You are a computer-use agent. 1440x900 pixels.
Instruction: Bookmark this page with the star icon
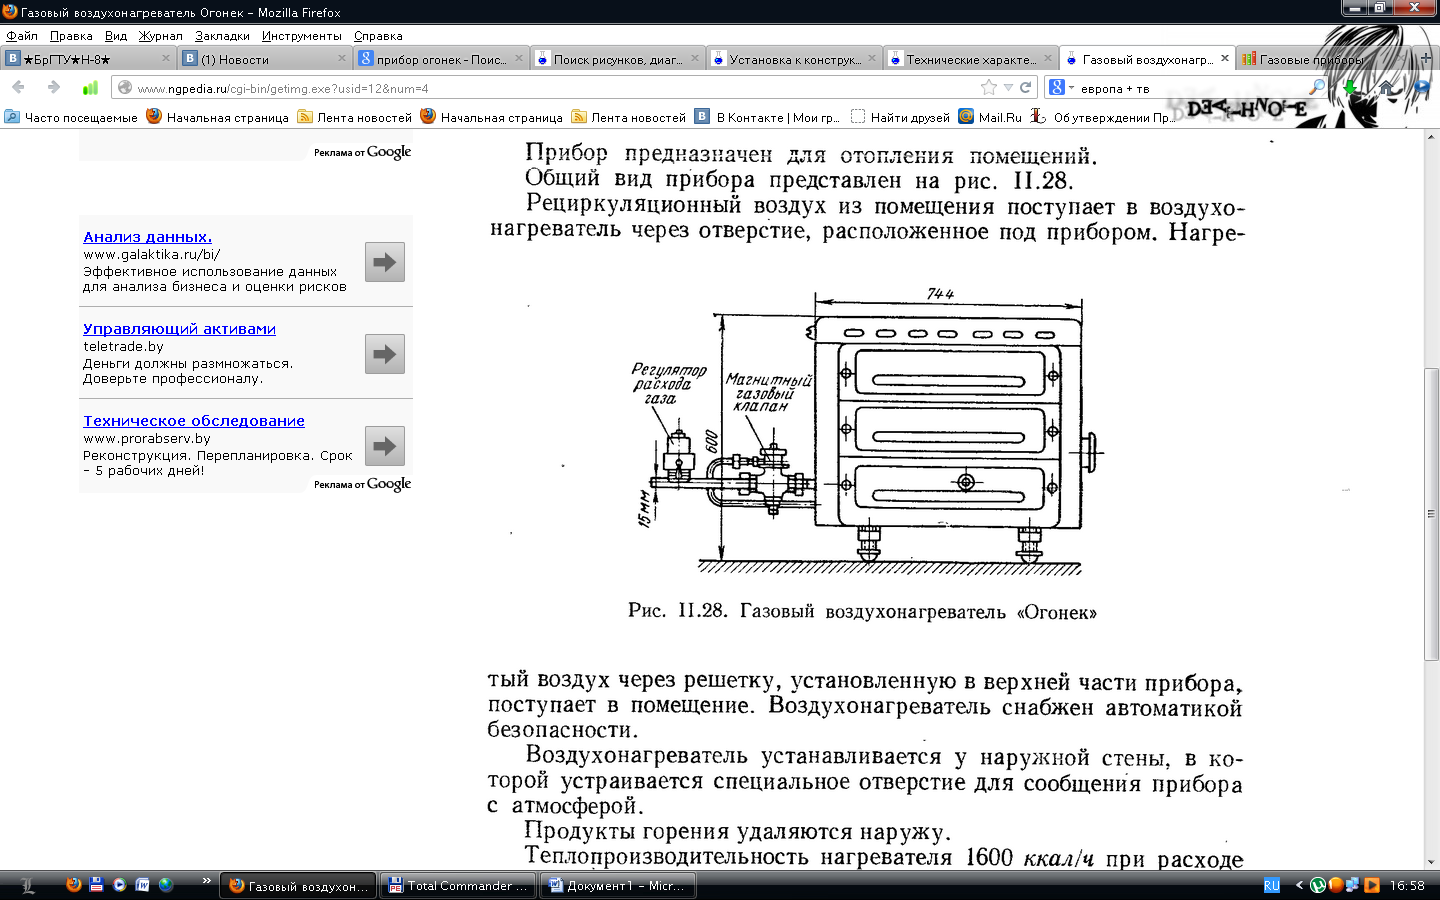click(x=989, y=88)
